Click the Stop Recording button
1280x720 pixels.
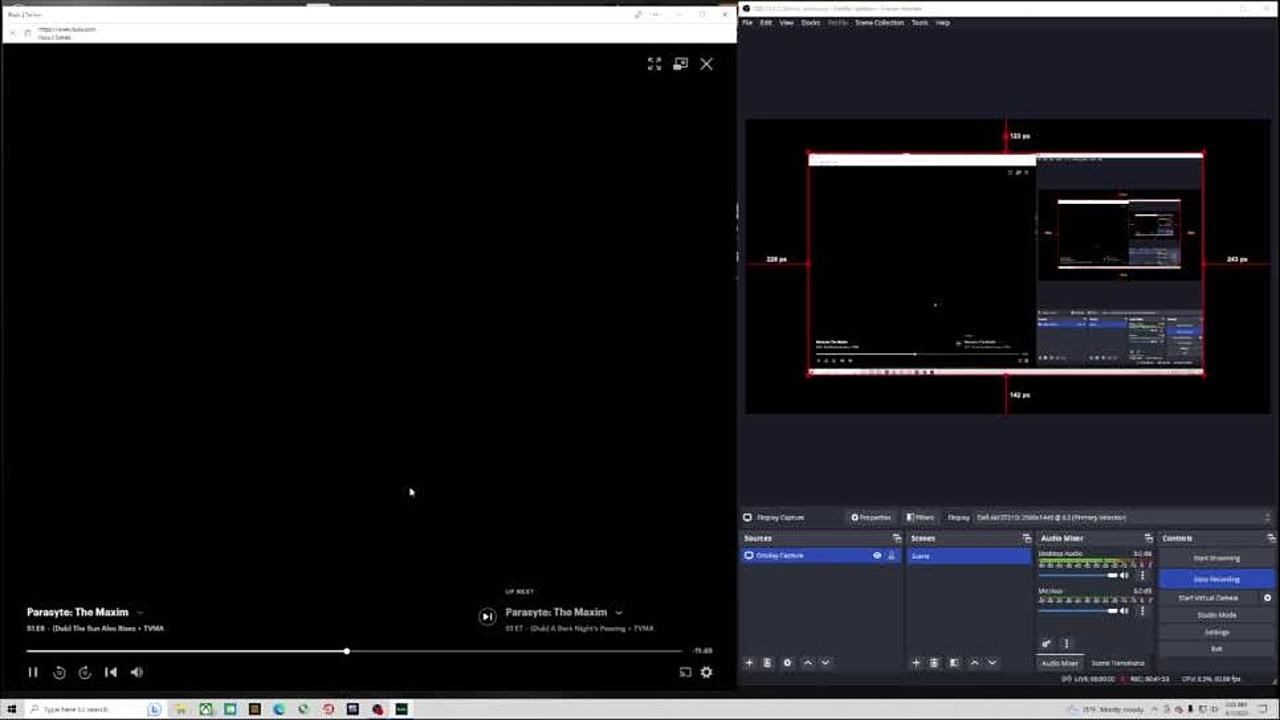tap(1216, 579)
